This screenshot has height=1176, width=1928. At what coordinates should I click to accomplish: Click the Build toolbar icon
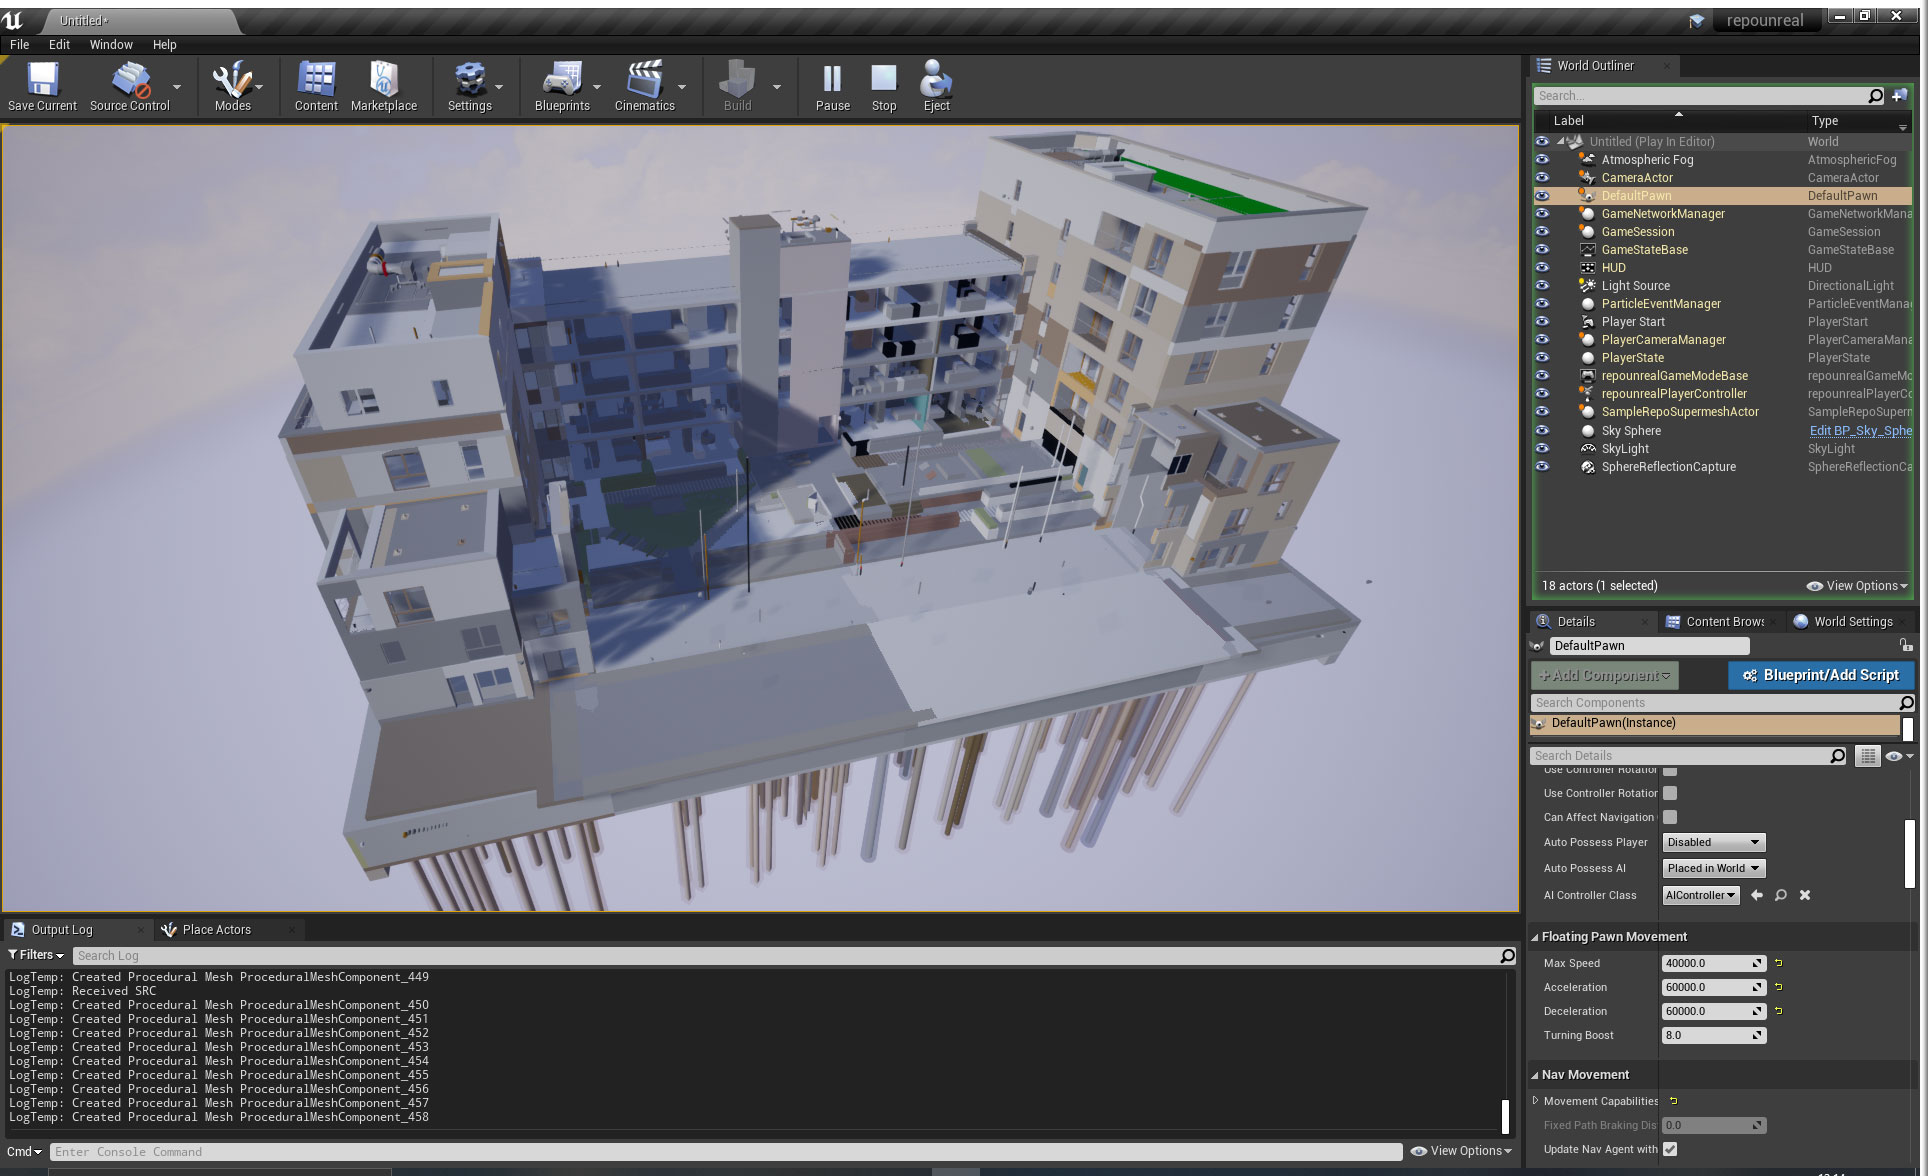[x=737, y=87]
